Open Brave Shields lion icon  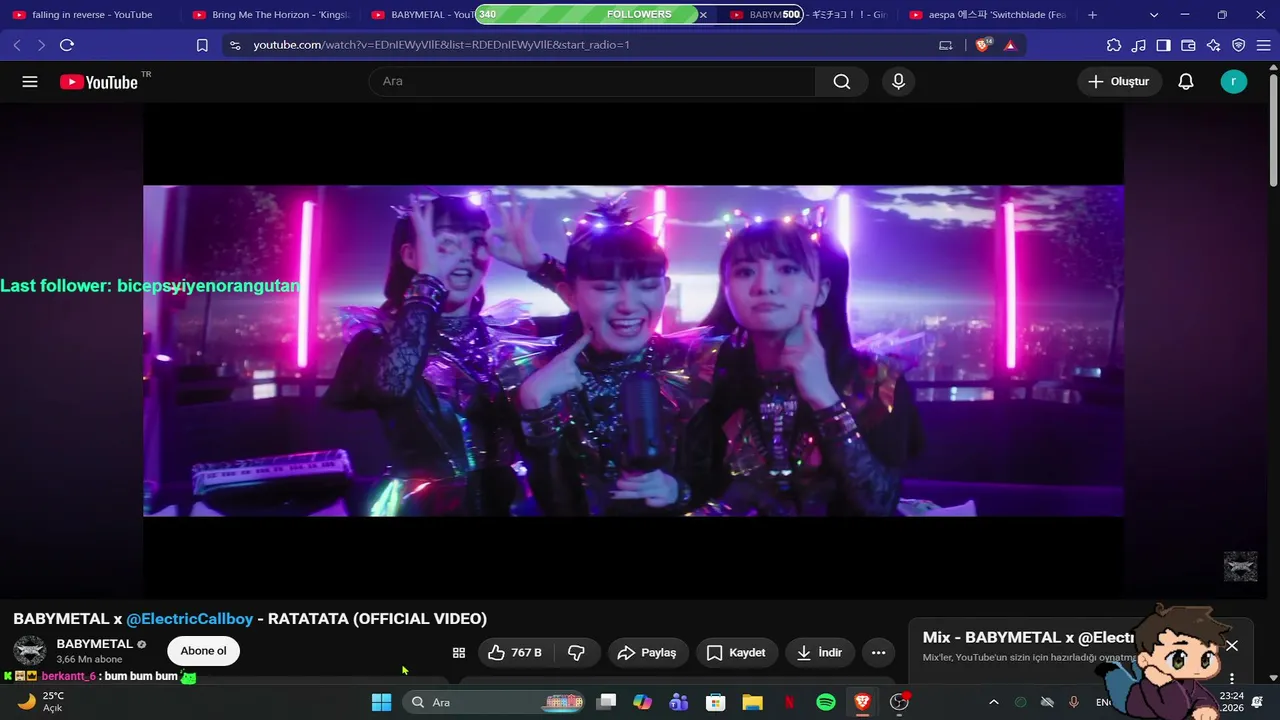tap(983, 45)
